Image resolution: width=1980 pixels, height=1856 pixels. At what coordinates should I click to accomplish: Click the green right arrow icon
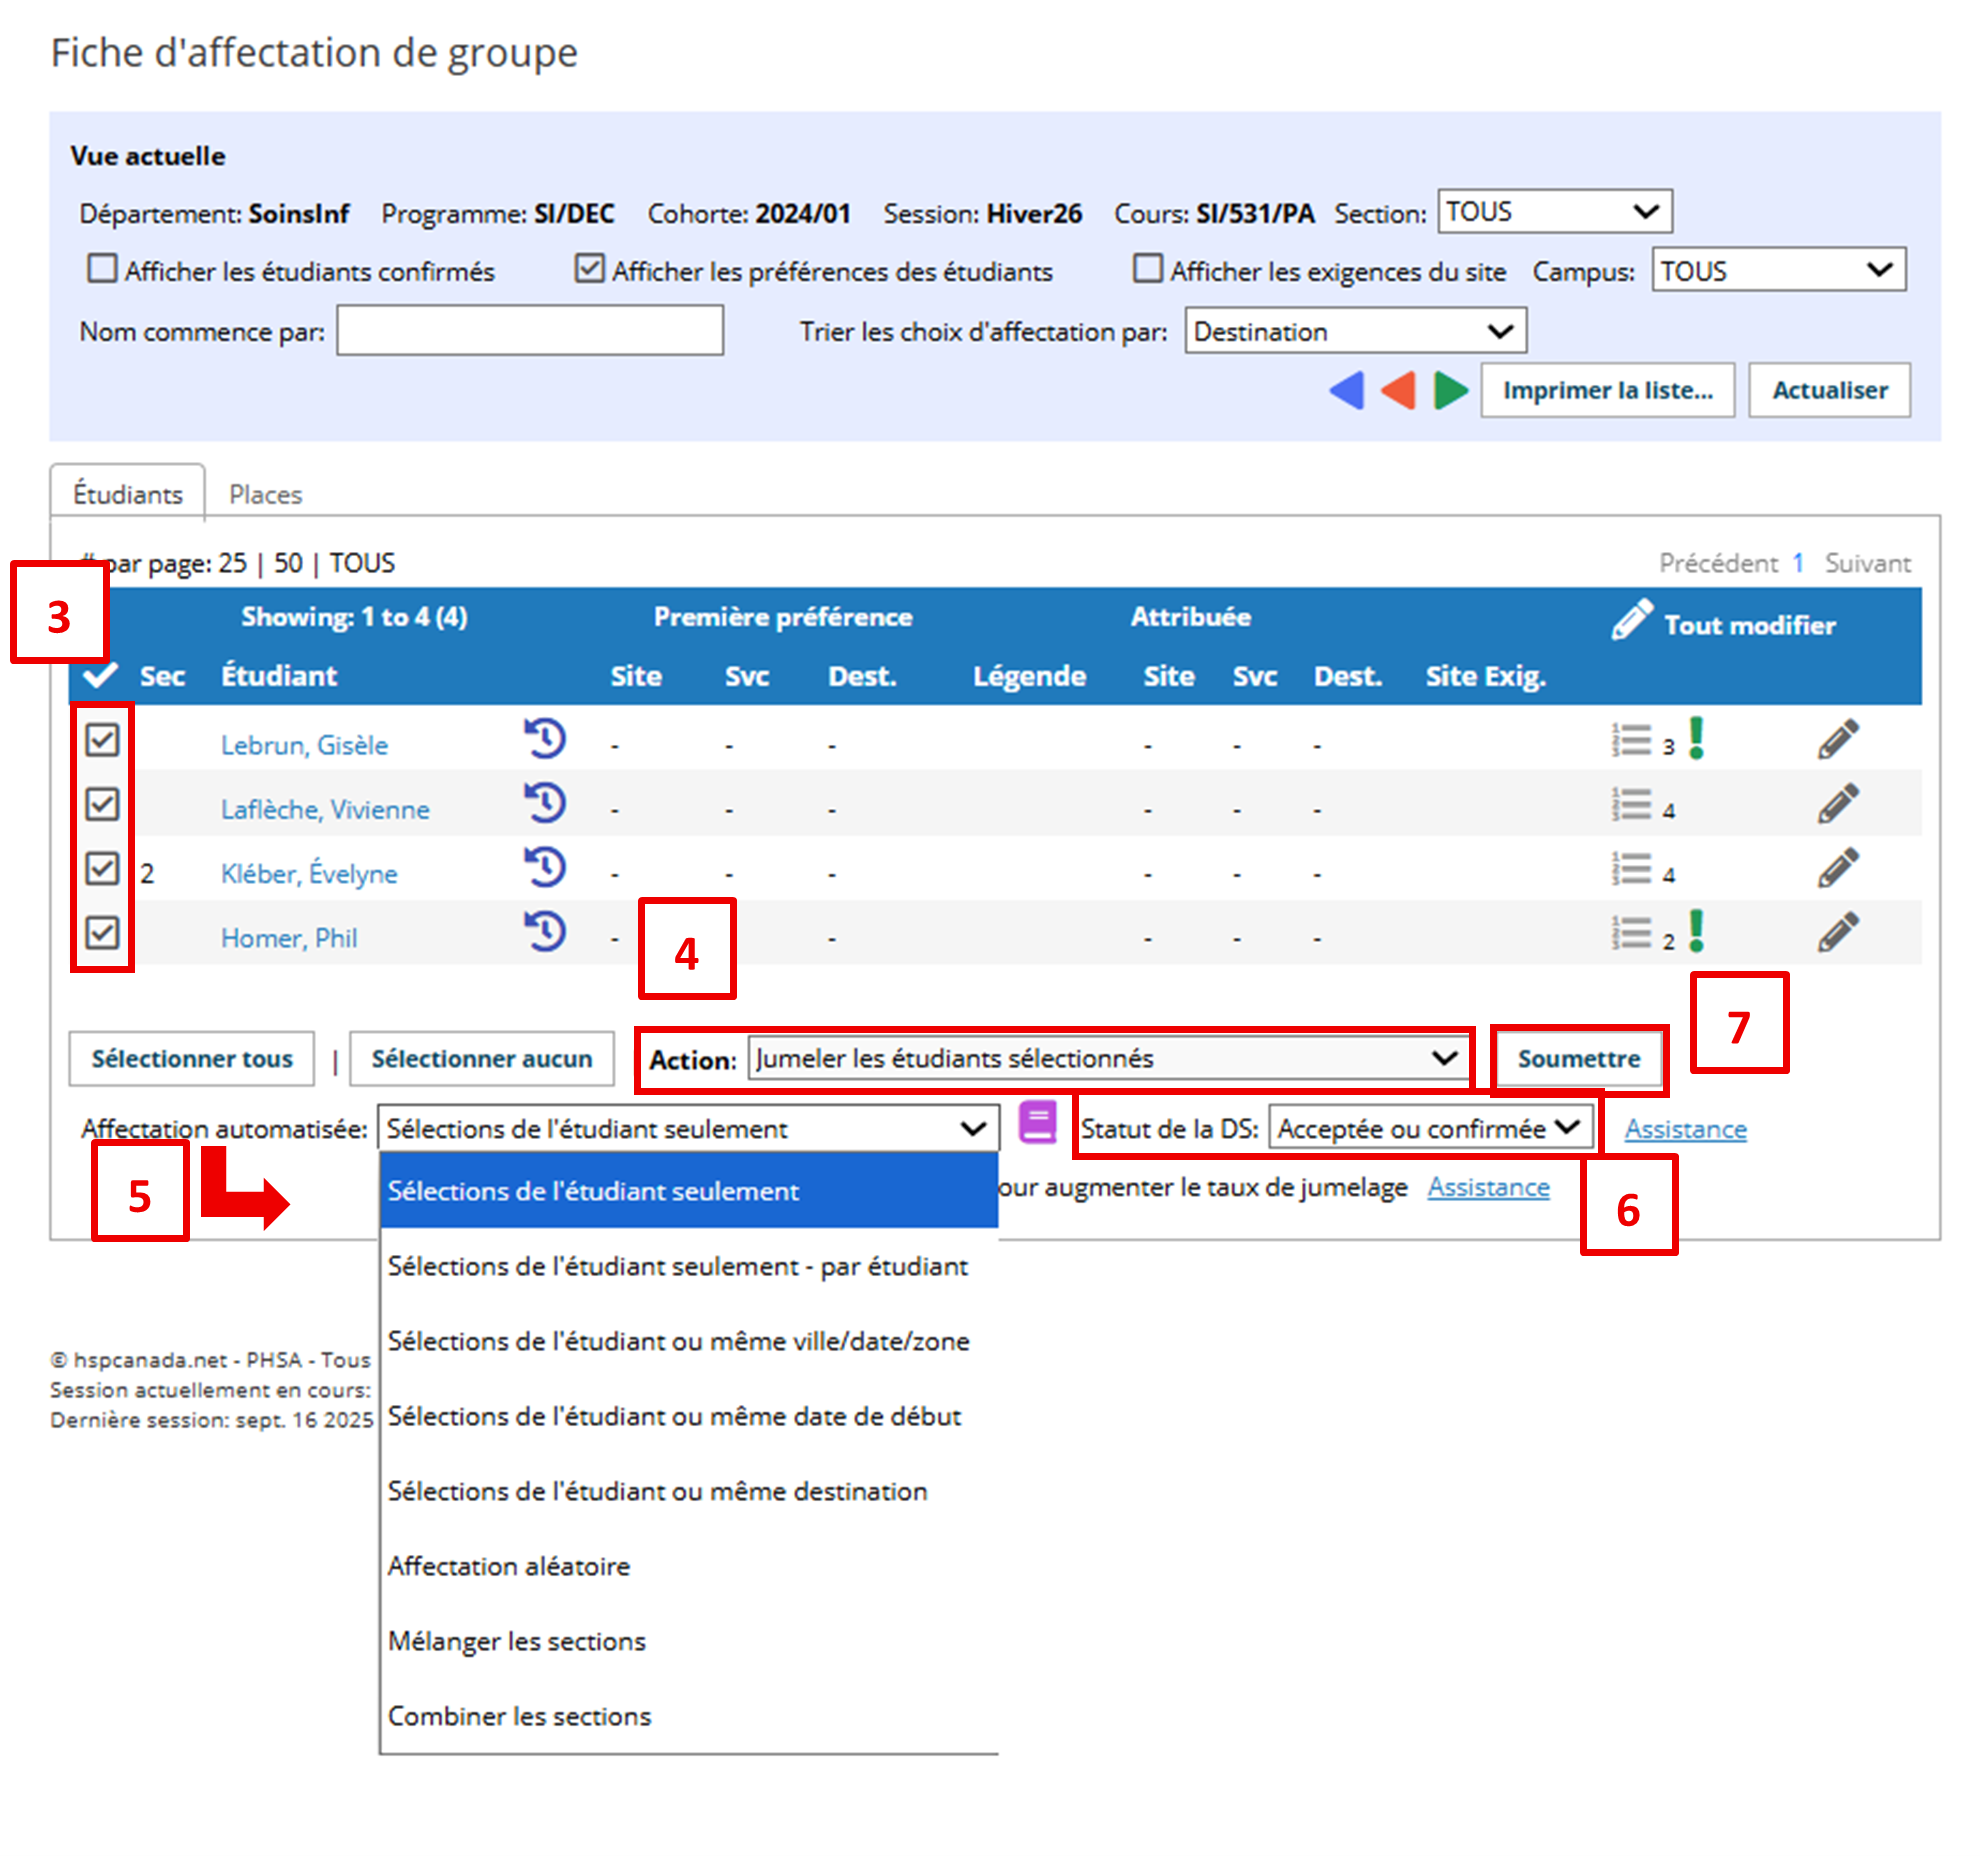(1449, 391)
